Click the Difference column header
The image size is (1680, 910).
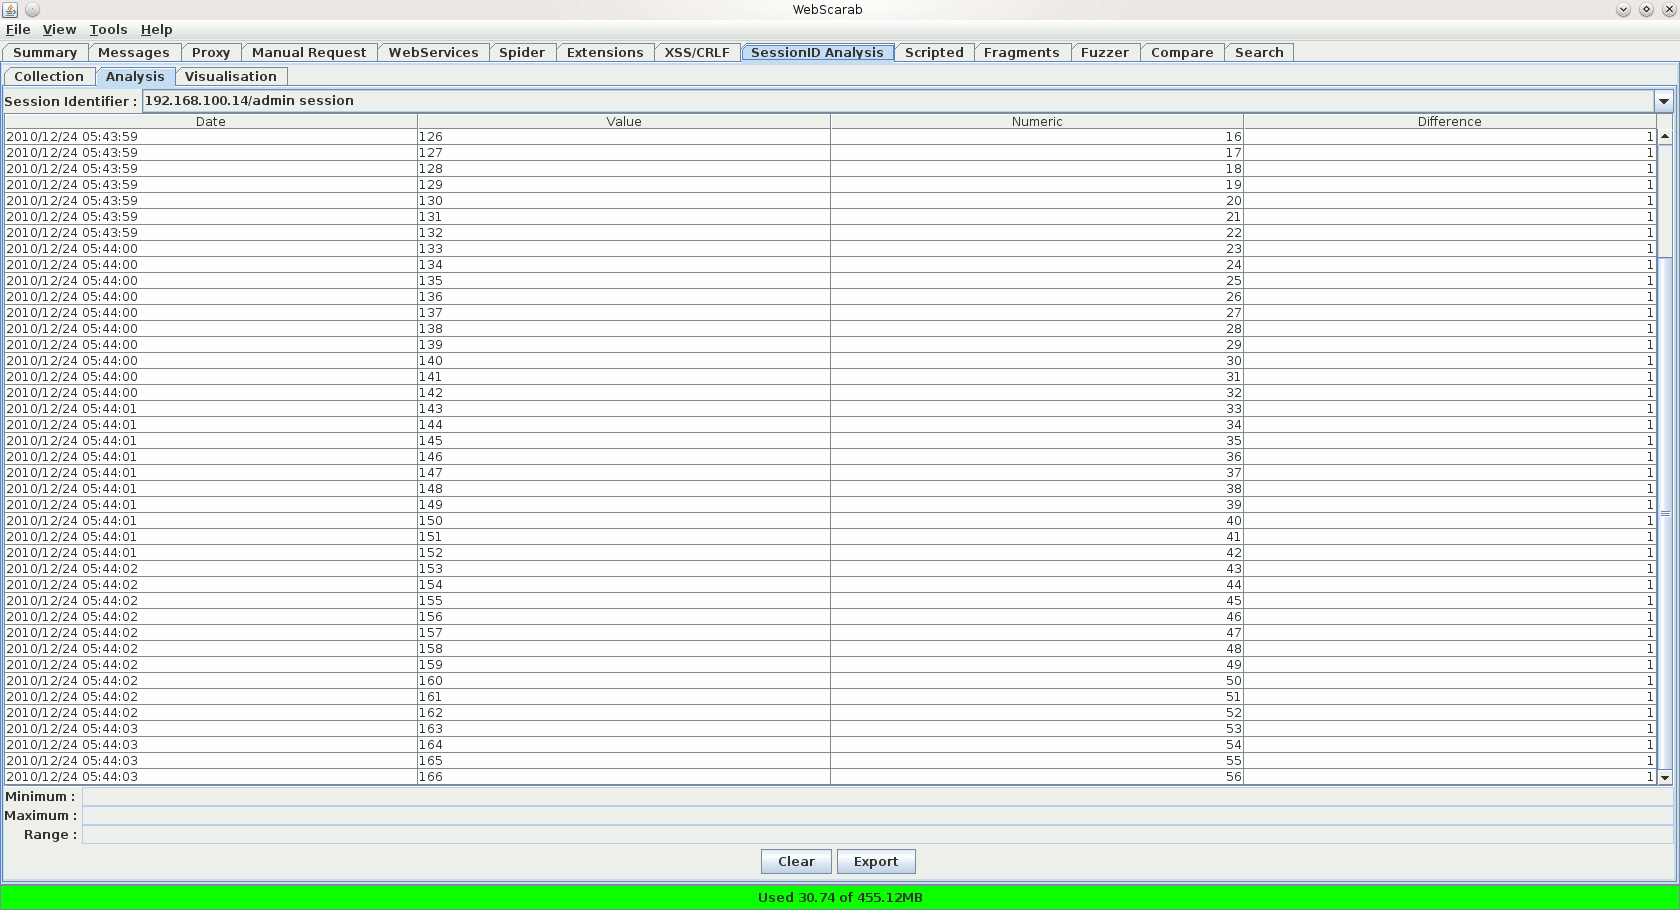pos(1449,122)
